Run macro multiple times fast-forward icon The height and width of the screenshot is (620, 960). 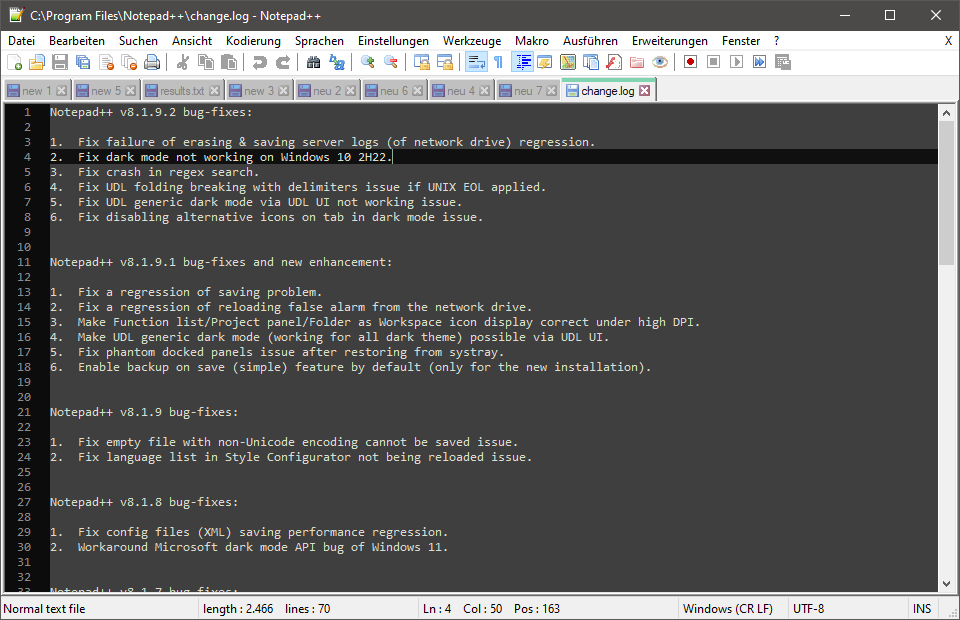(x=760, y=62)
